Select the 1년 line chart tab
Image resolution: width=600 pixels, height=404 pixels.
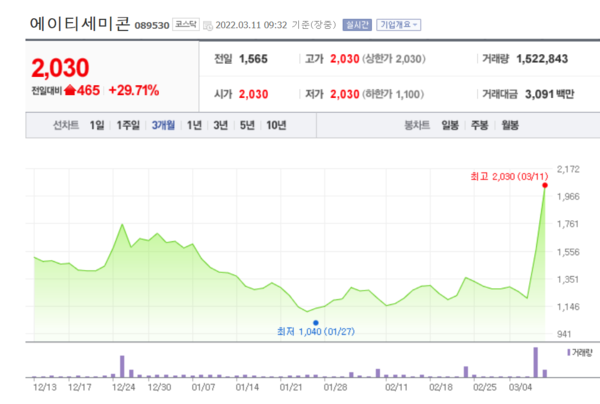(194, 125)
